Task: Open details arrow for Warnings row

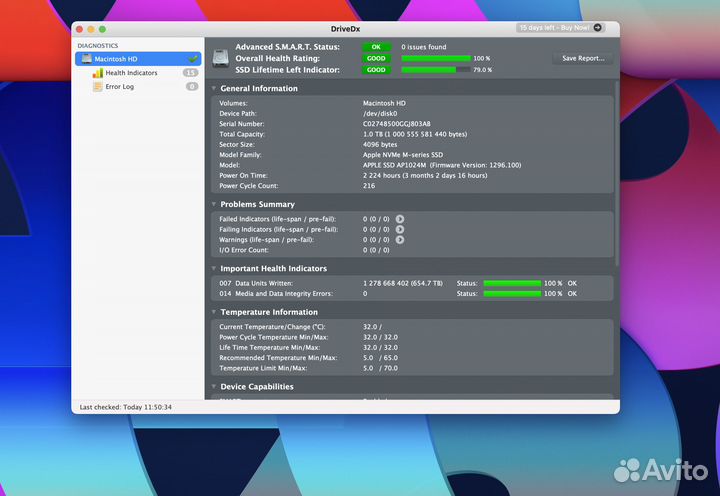Action: [x=400, y=240]
